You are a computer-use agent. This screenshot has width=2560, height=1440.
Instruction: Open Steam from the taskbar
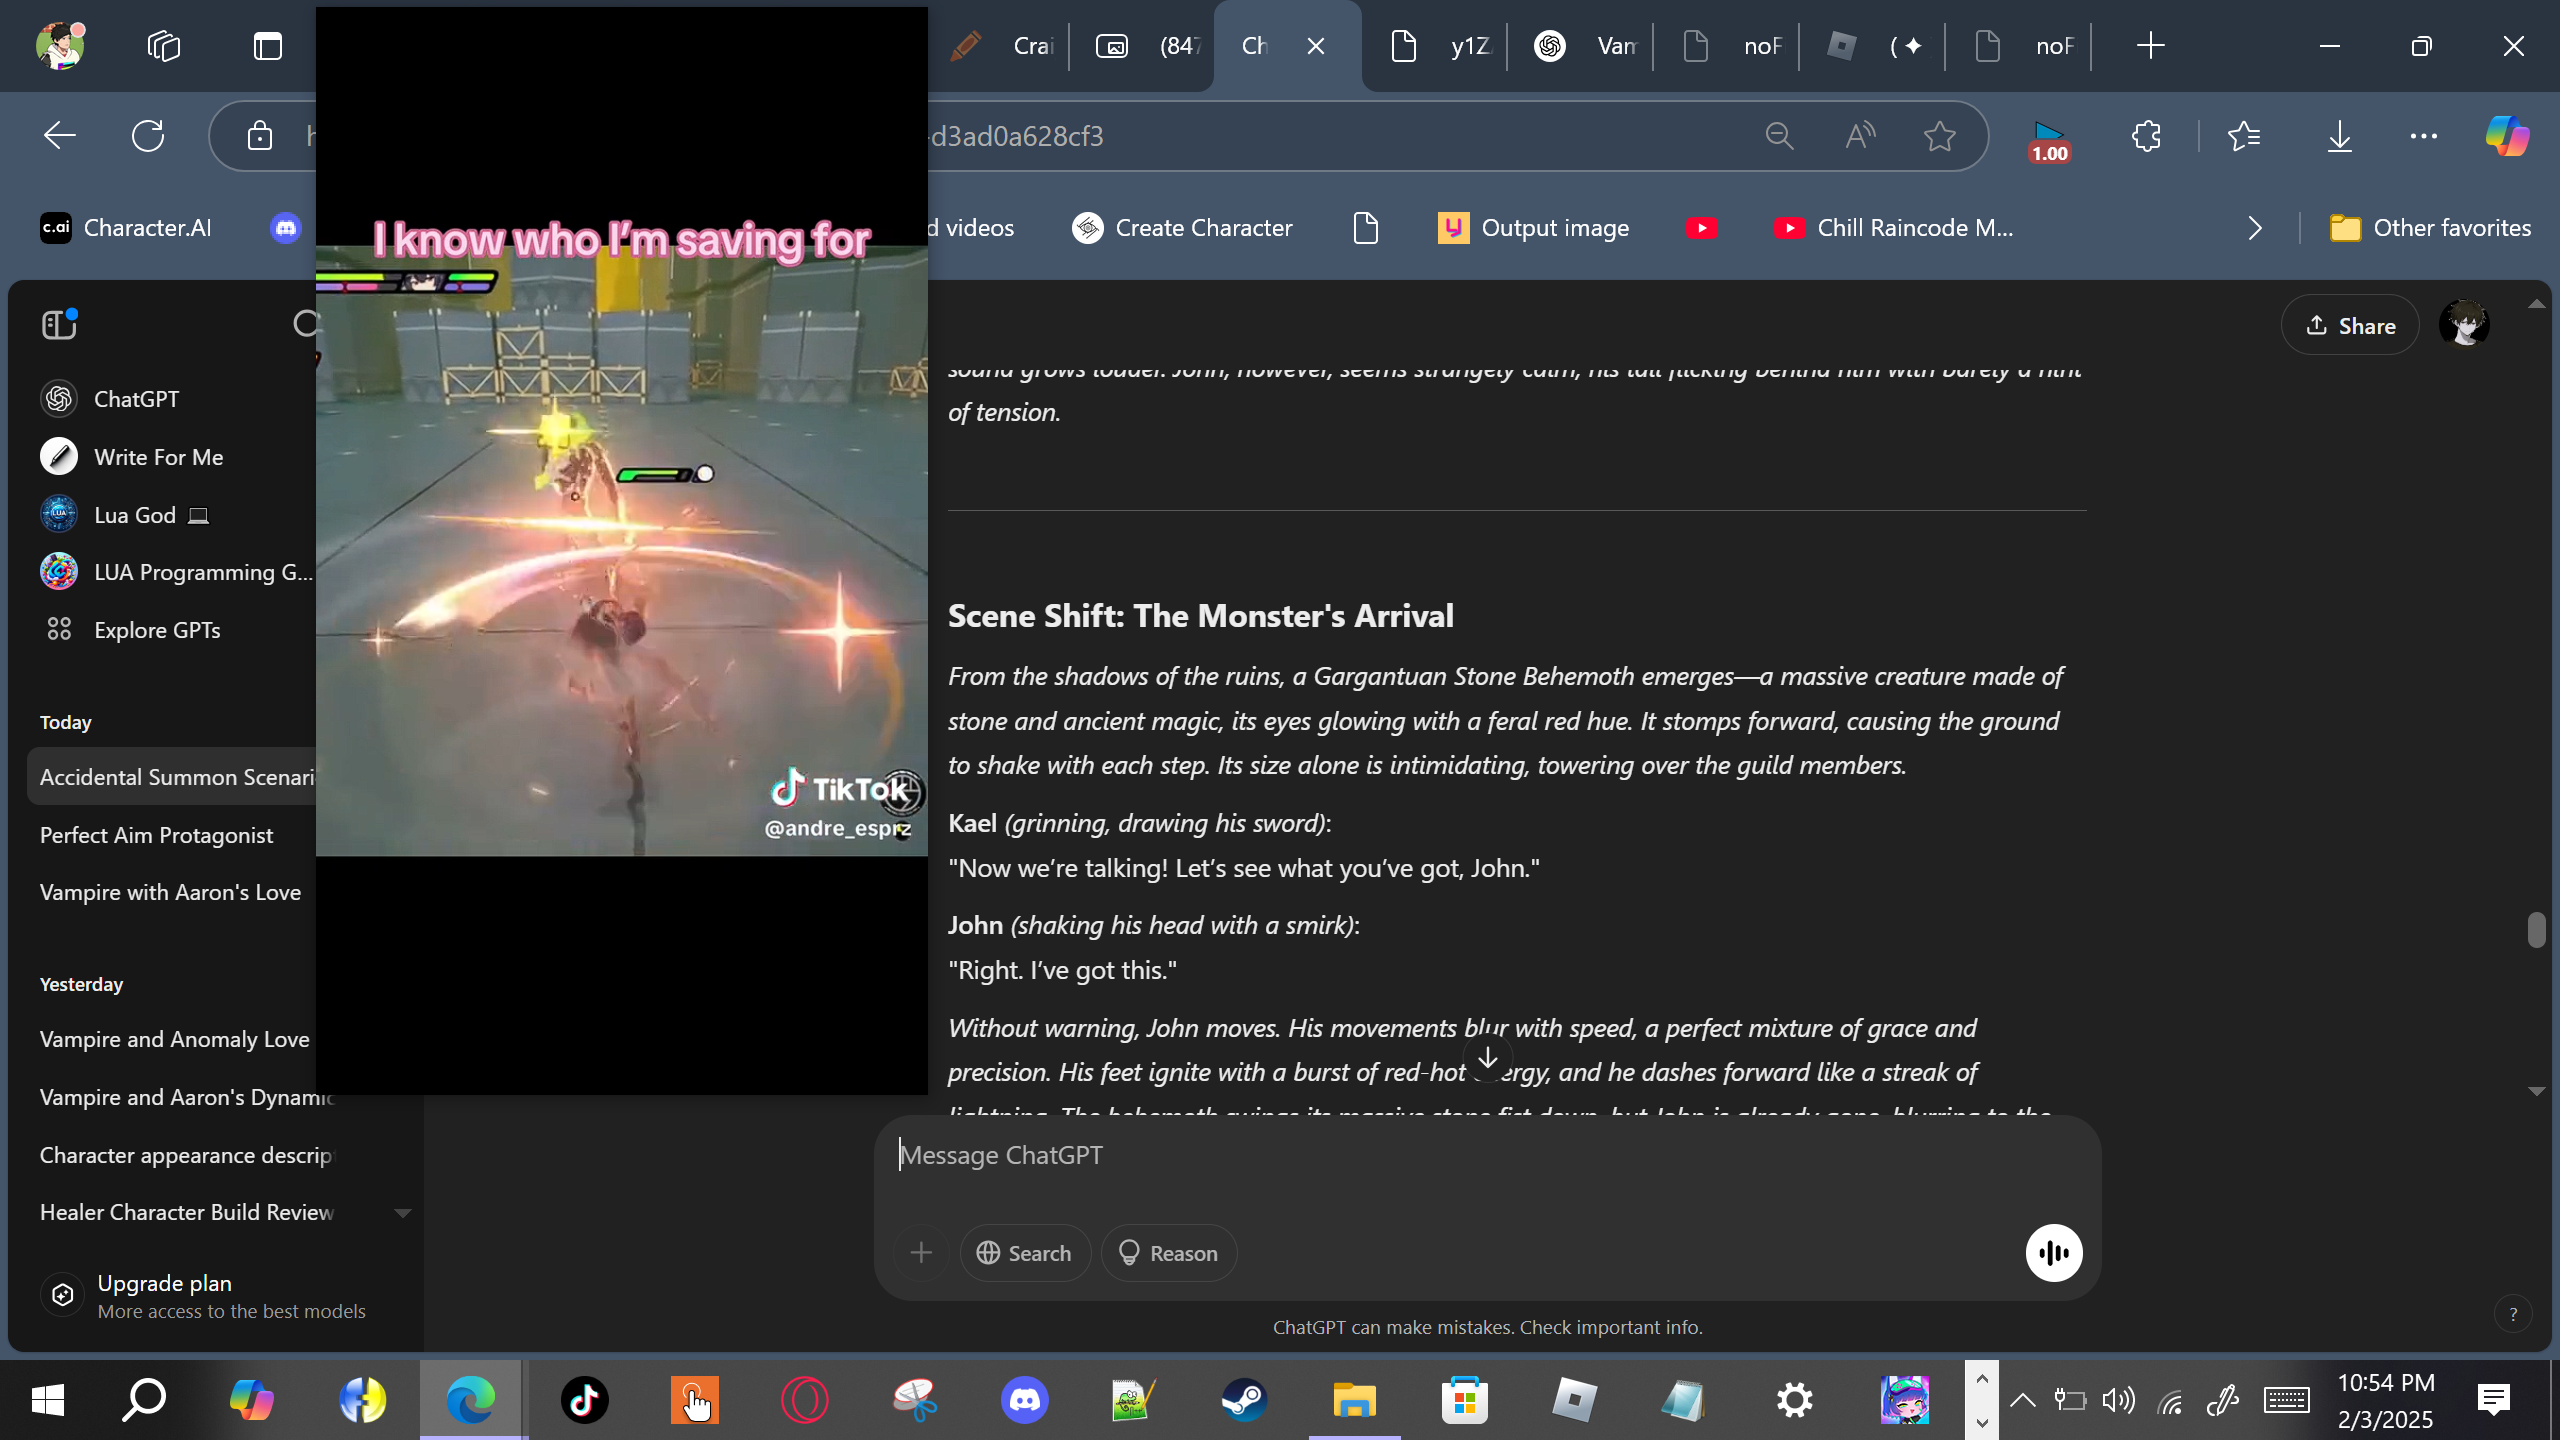pyautogui.click(x=1244, y=1400)
